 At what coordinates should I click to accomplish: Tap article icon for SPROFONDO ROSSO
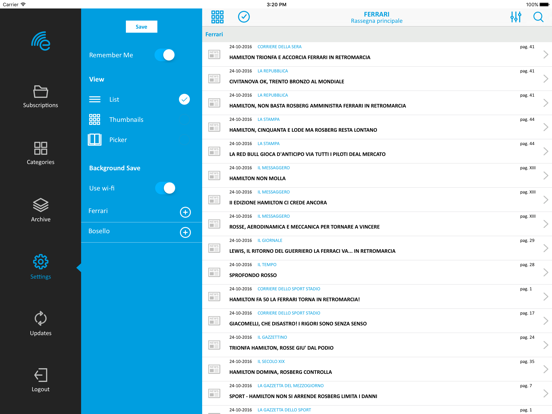214,272
